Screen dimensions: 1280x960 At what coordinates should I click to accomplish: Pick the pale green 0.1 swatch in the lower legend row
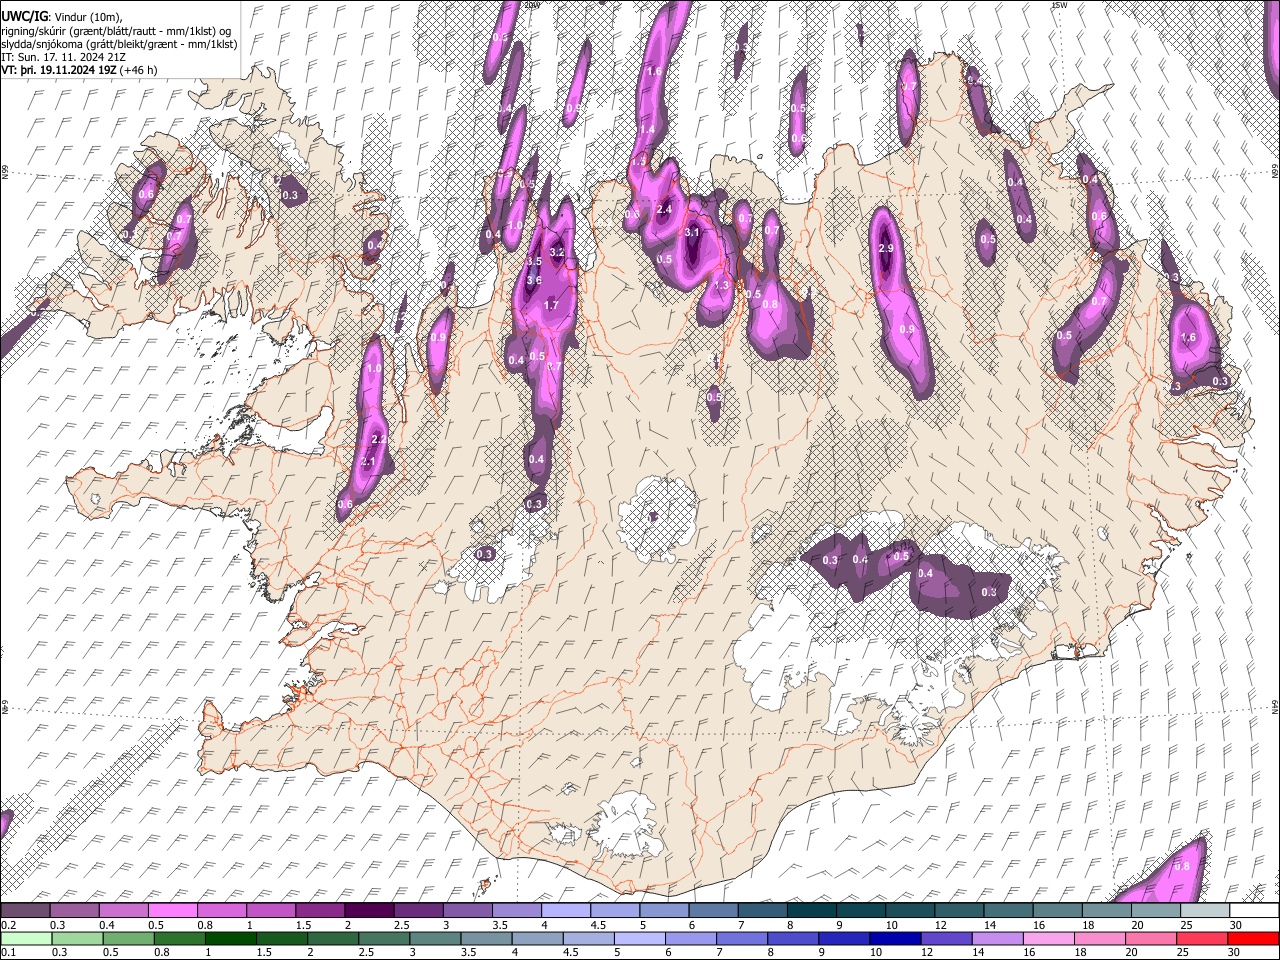pyautogui.click(x=26, y=938)
